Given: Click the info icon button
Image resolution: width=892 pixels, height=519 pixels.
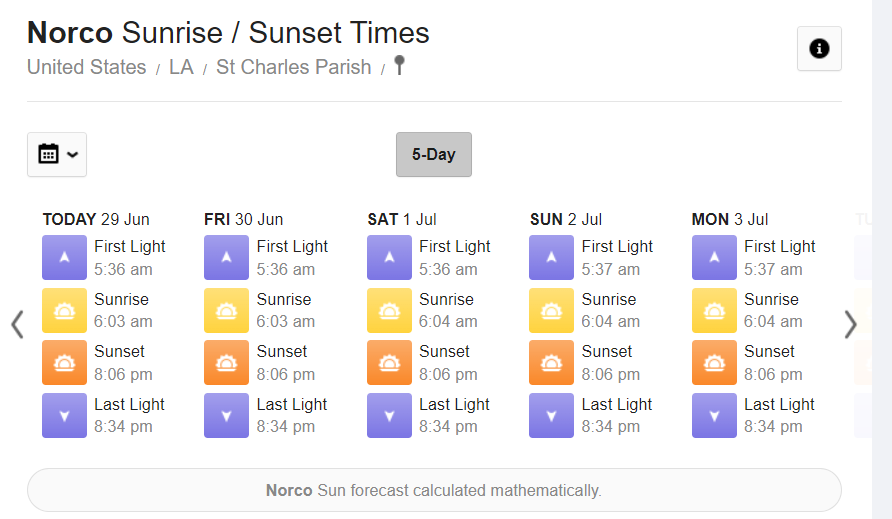Looking at the screenshot, I should [x=819, y=48].
